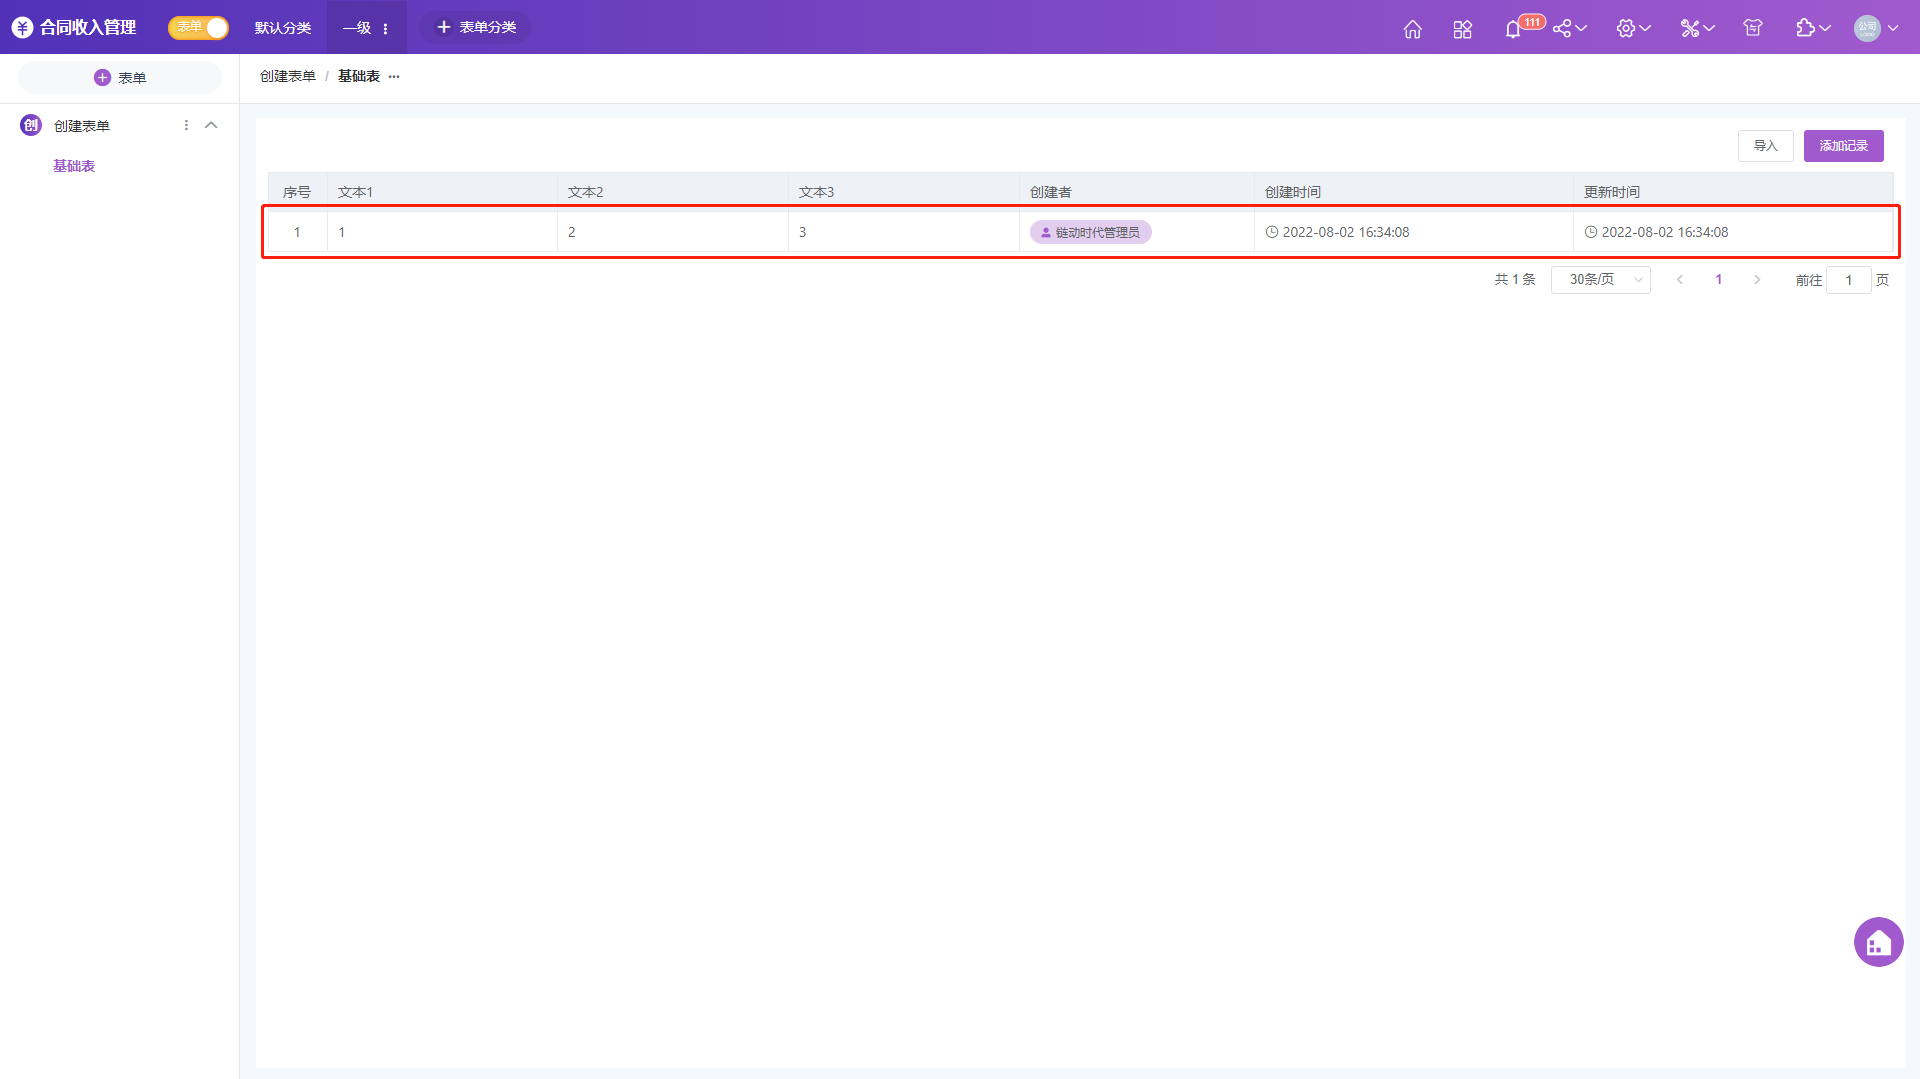This screenshot has height=1079, width=1920.
Task: Collapse the 创建表单 sidebar group
Action: (x=211, y=125)
